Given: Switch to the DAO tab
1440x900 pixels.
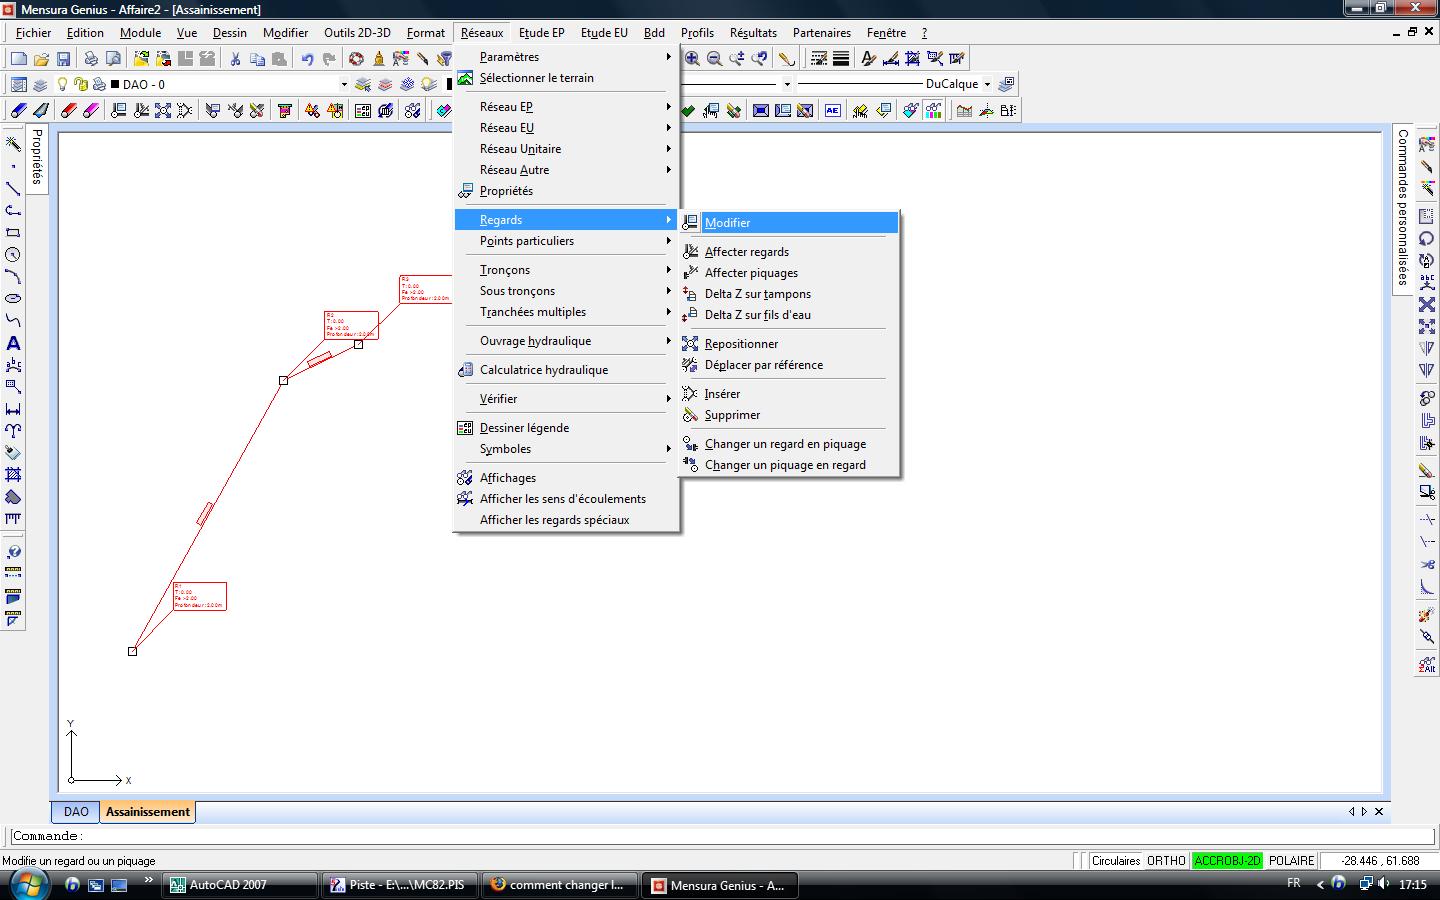Looking at the screenshot, I should (x=76, y=812).
